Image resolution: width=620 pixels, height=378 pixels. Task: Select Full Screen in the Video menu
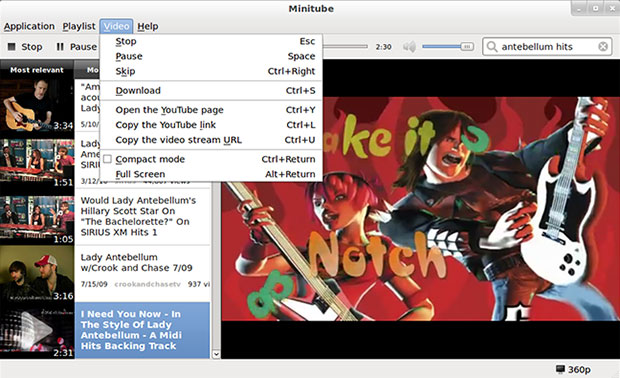pos(212,174)
